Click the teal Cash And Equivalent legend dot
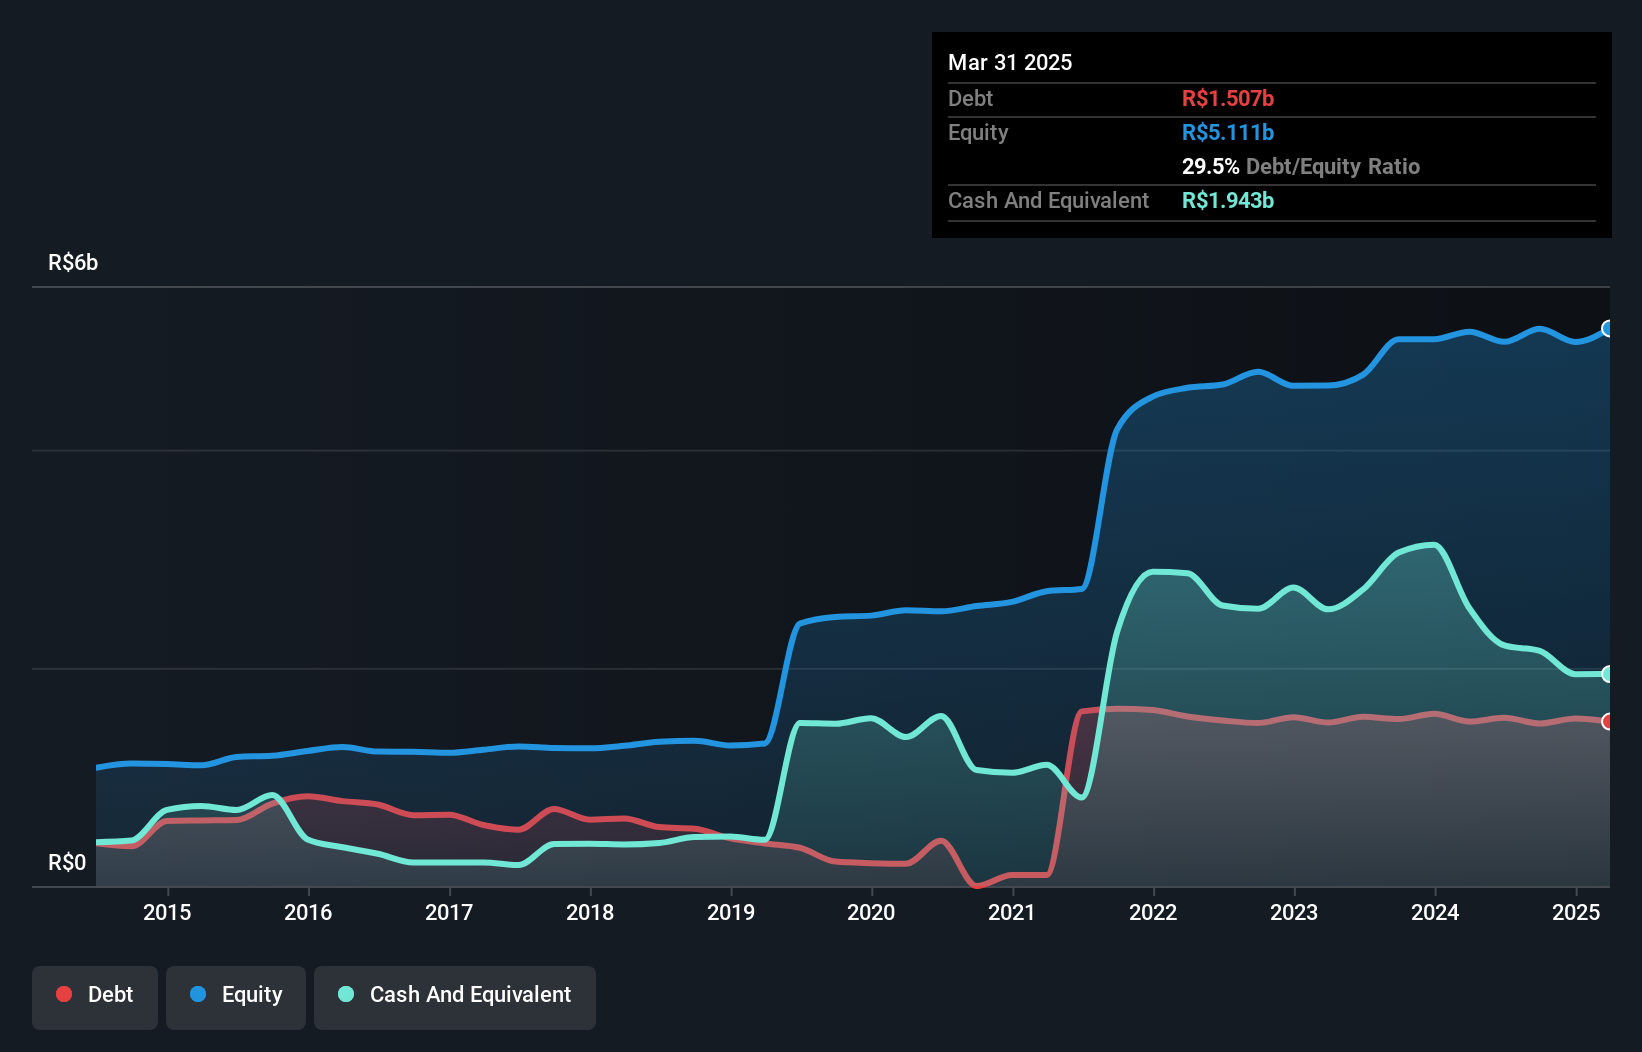Viewport: 1642px width, 1052px height. (x=346, y=994)
